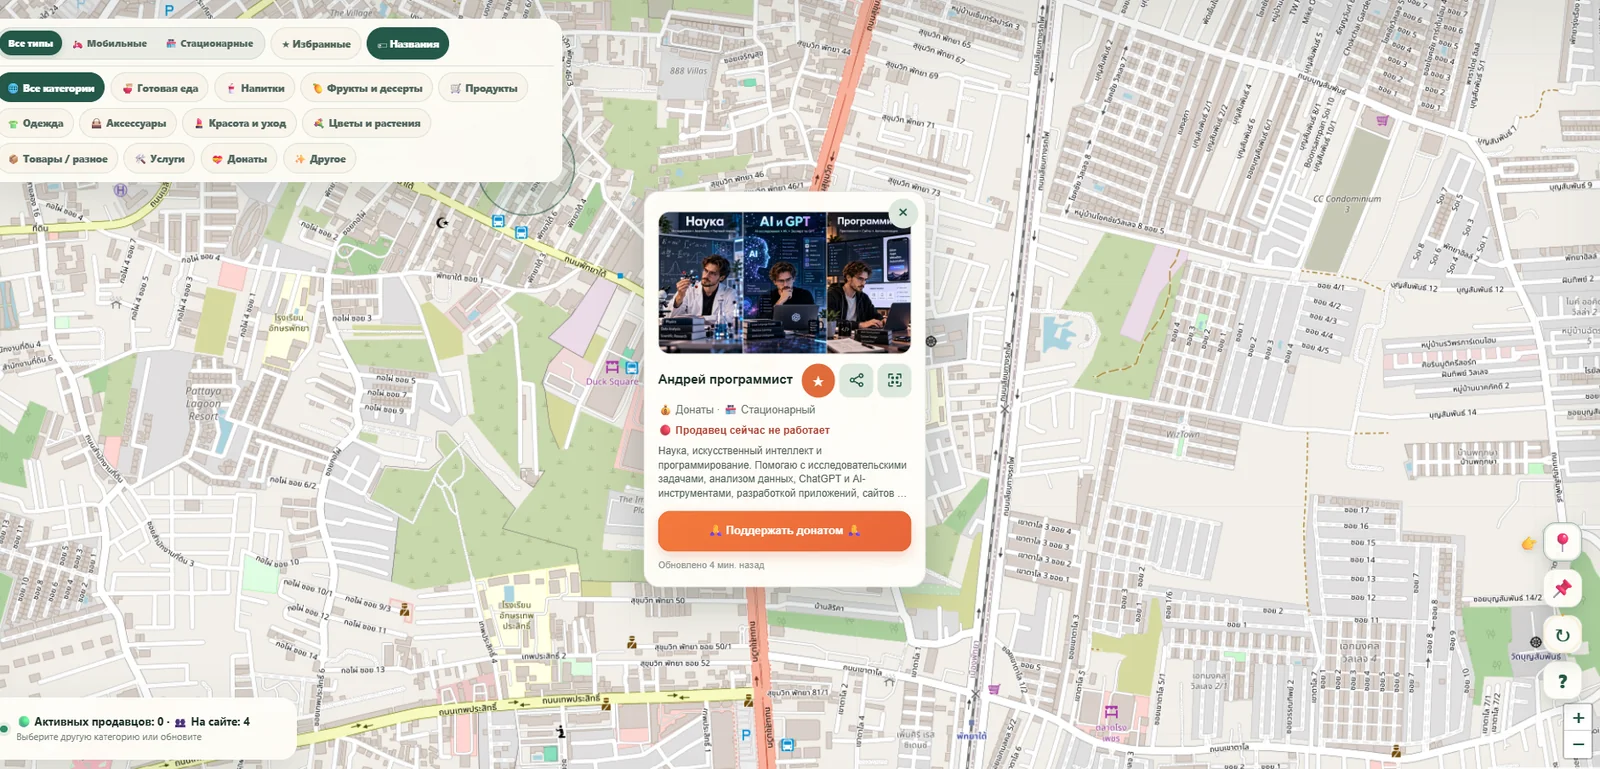Open help with the question mark button

(x=1562, y=682)
